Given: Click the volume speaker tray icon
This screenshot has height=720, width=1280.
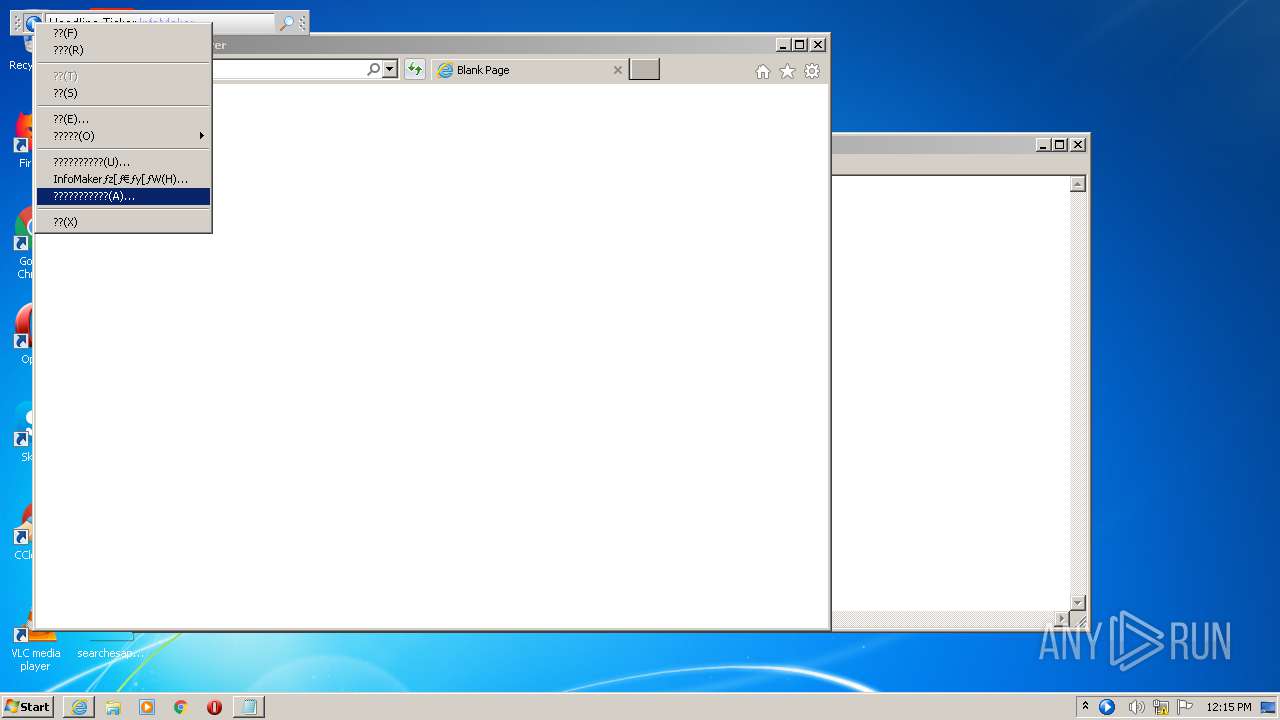Looking at the screenshot, I should click(1136, 707).
